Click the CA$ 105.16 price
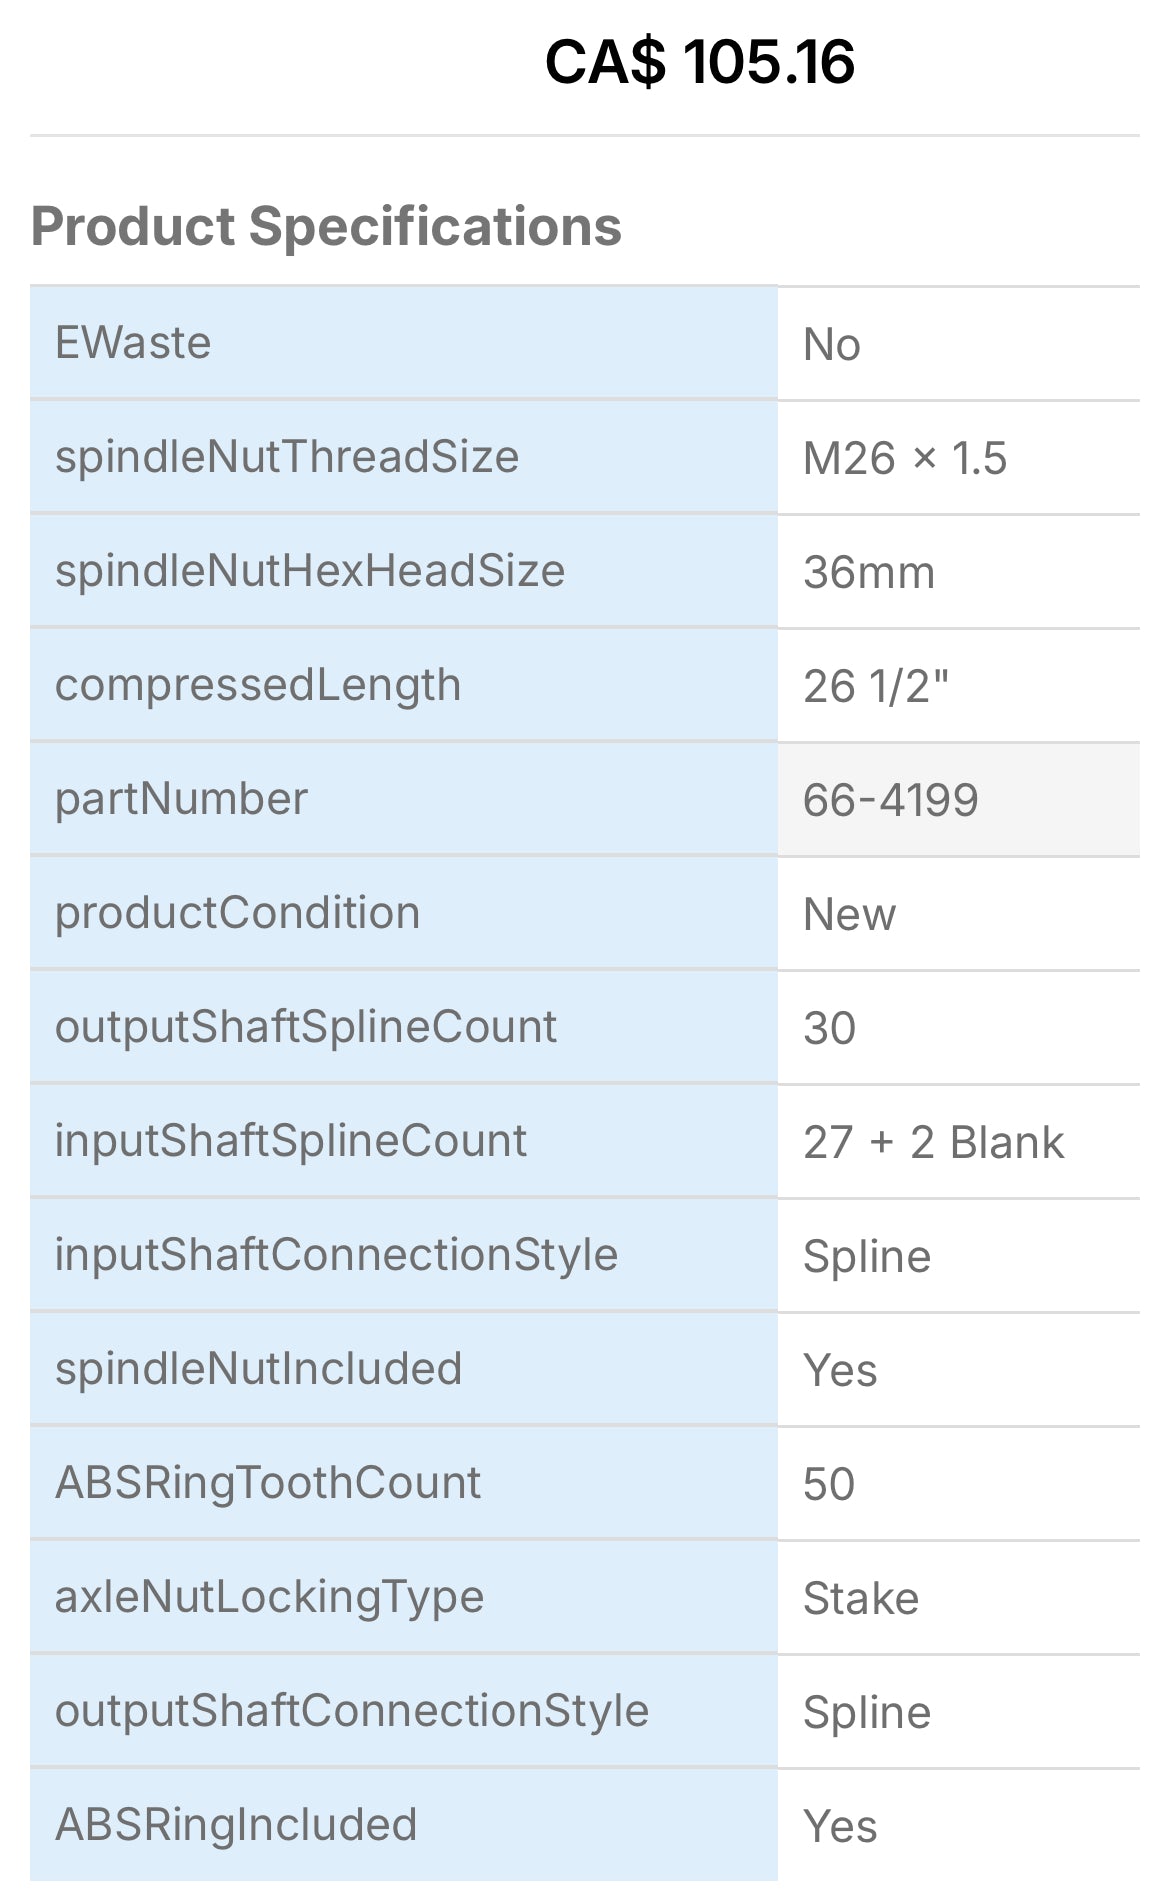Viewport: 1170px width, 1898px height. point(699,62)
